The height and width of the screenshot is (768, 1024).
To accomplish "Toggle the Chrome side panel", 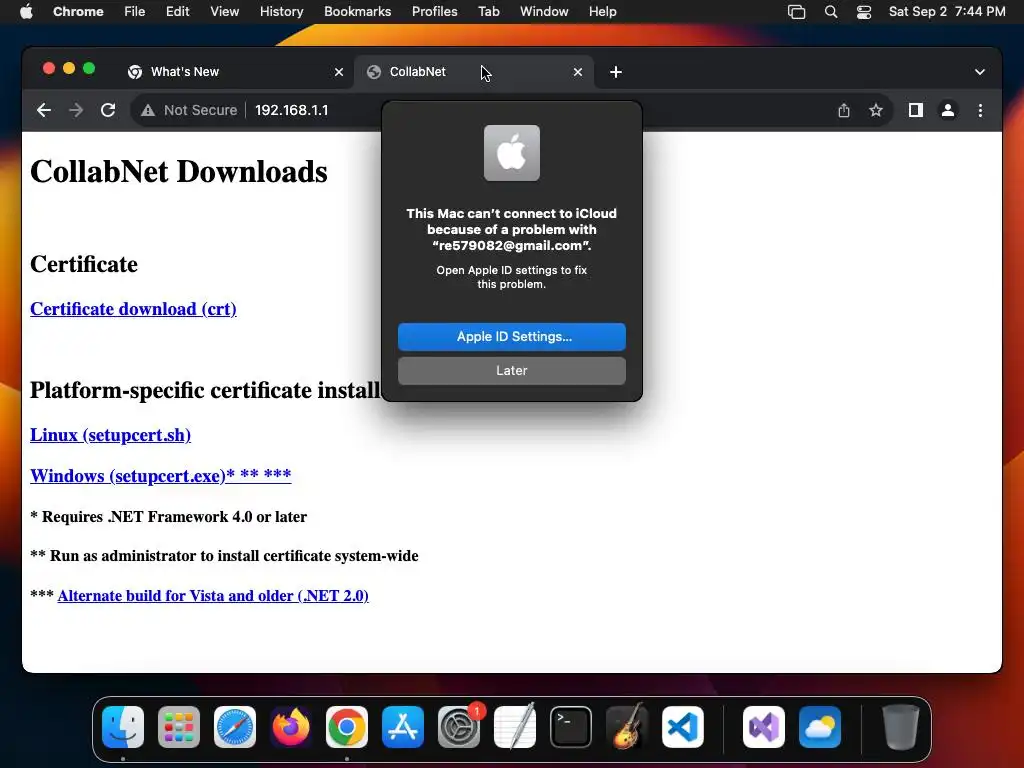I will coord(916,110).
